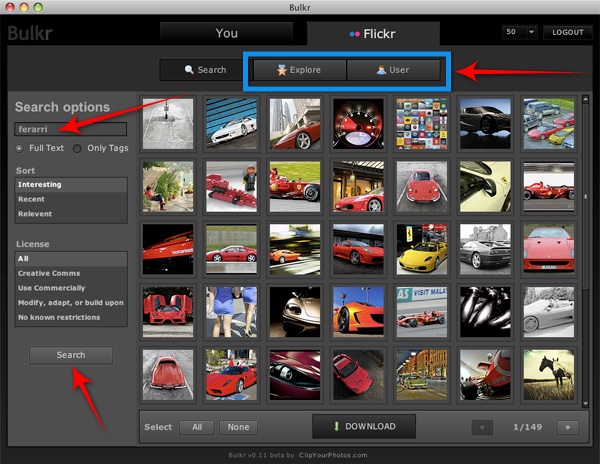Image resolution: width=600 pixels, height=464 pixels.
Task: Expand the 50 results-per-page dropdown
Action: pos(520,32)
